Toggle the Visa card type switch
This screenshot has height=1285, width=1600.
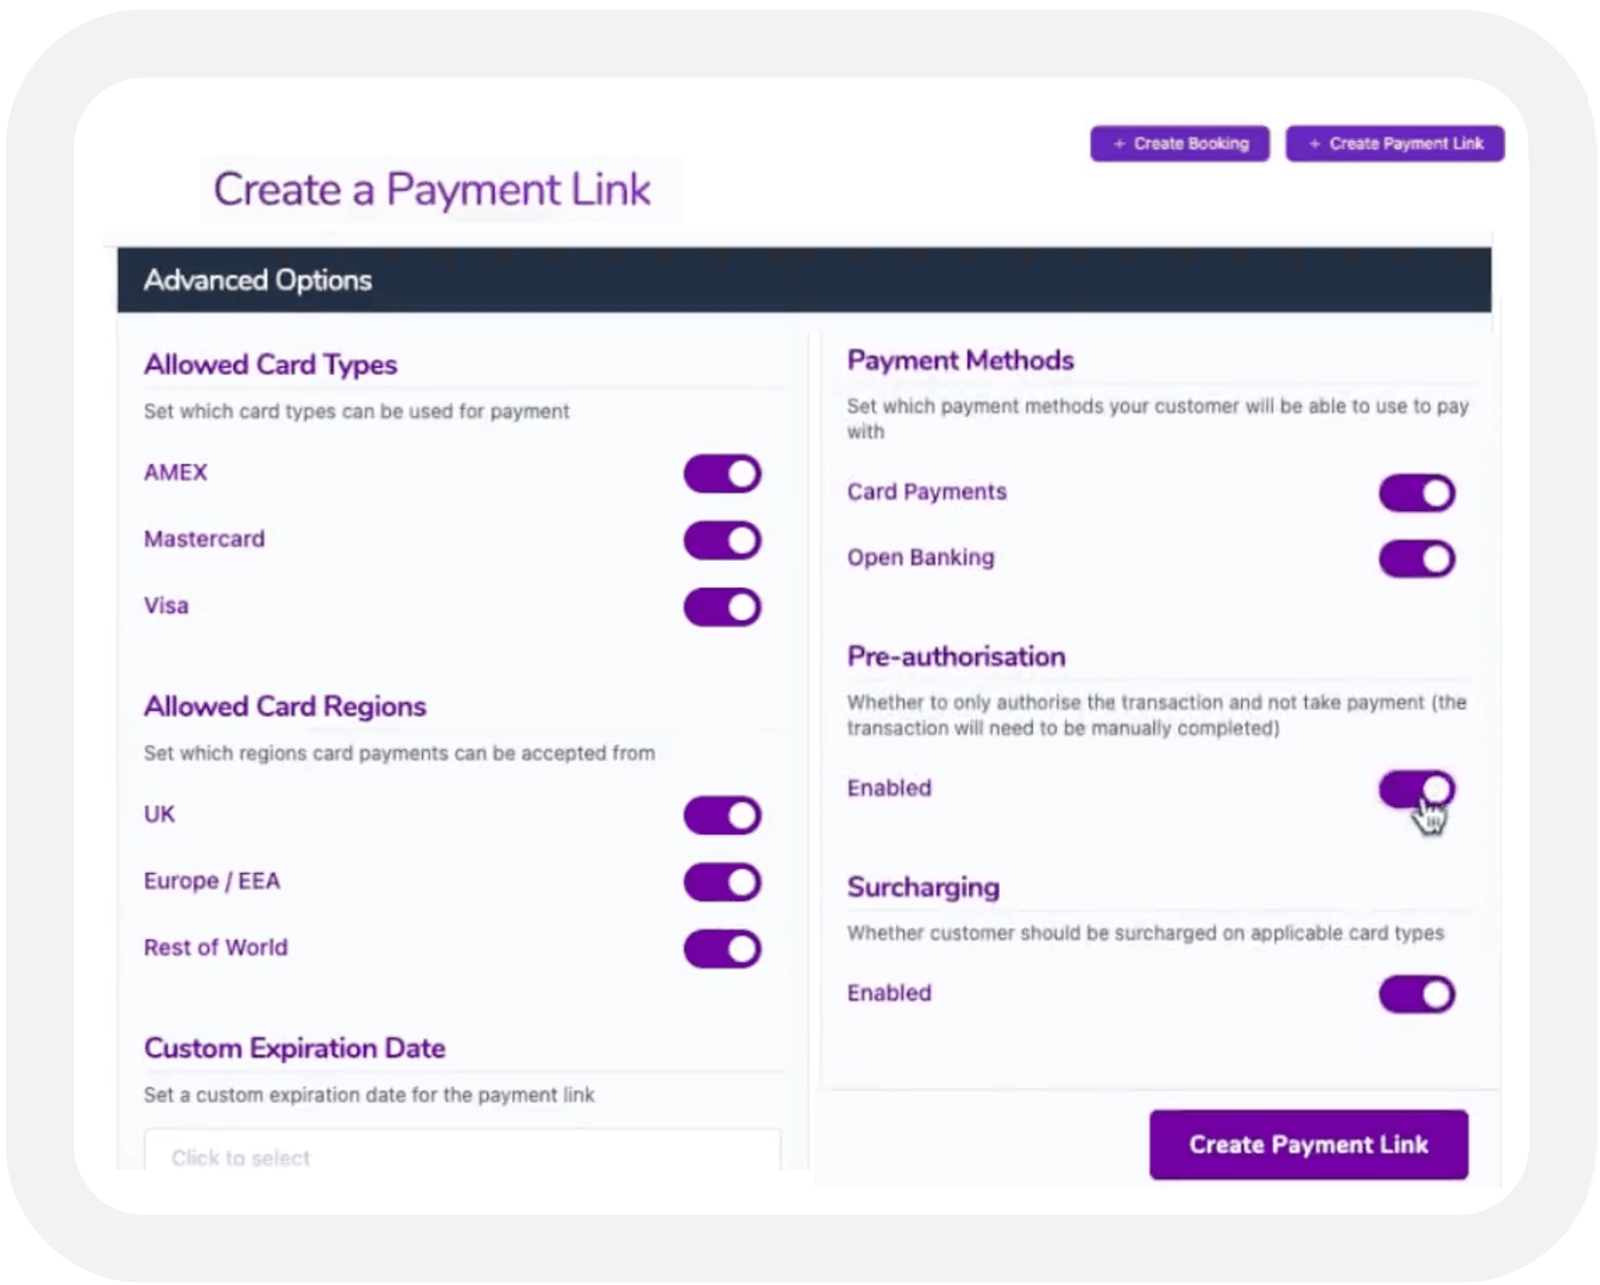(722, 606)
